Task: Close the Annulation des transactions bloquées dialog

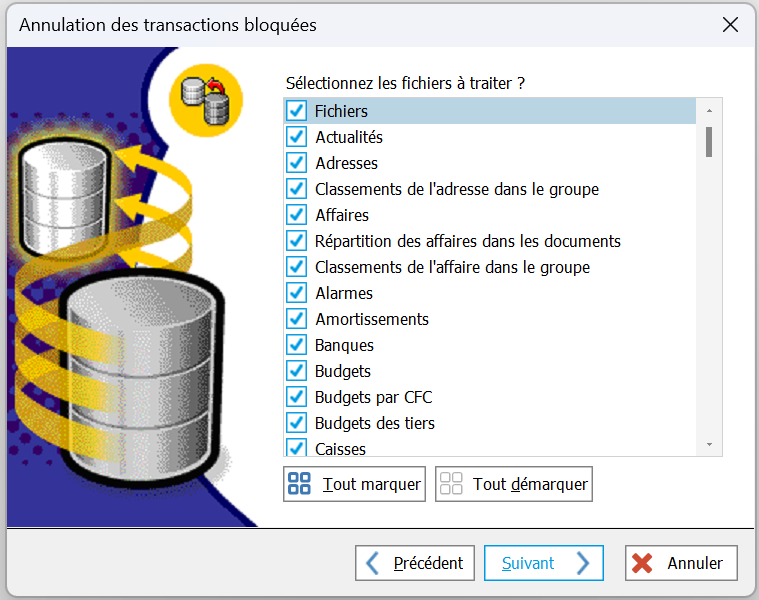Action: tap(731, 25)
